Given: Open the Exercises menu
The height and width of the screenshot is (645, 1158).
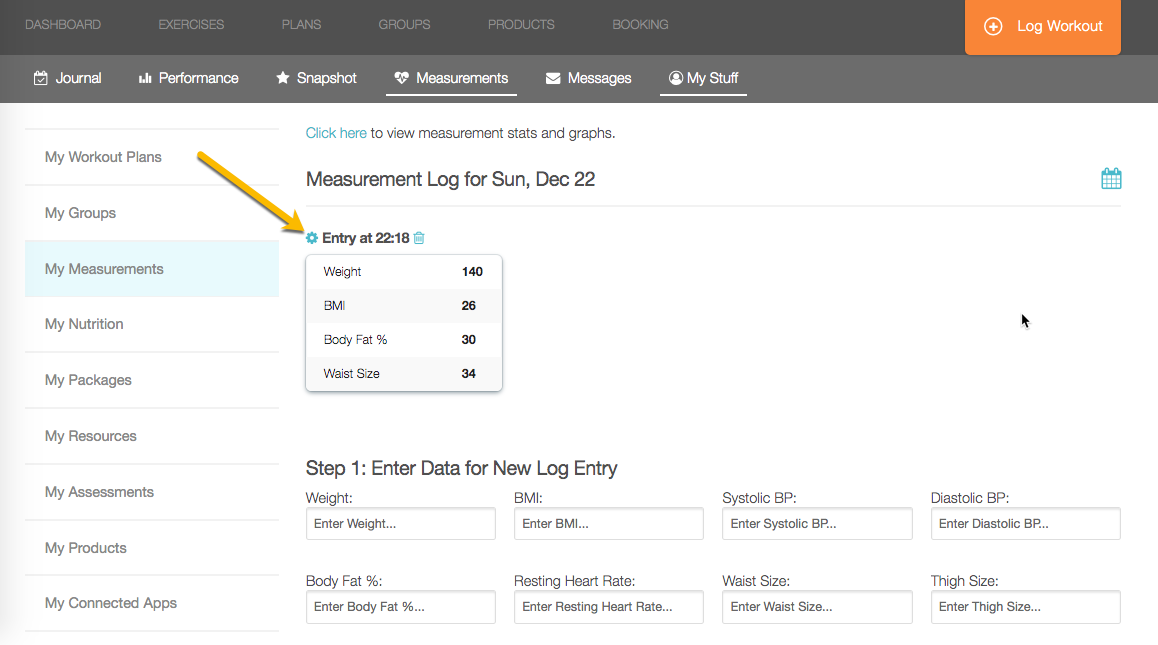Looking at the screenshot, I should (191, 24).
